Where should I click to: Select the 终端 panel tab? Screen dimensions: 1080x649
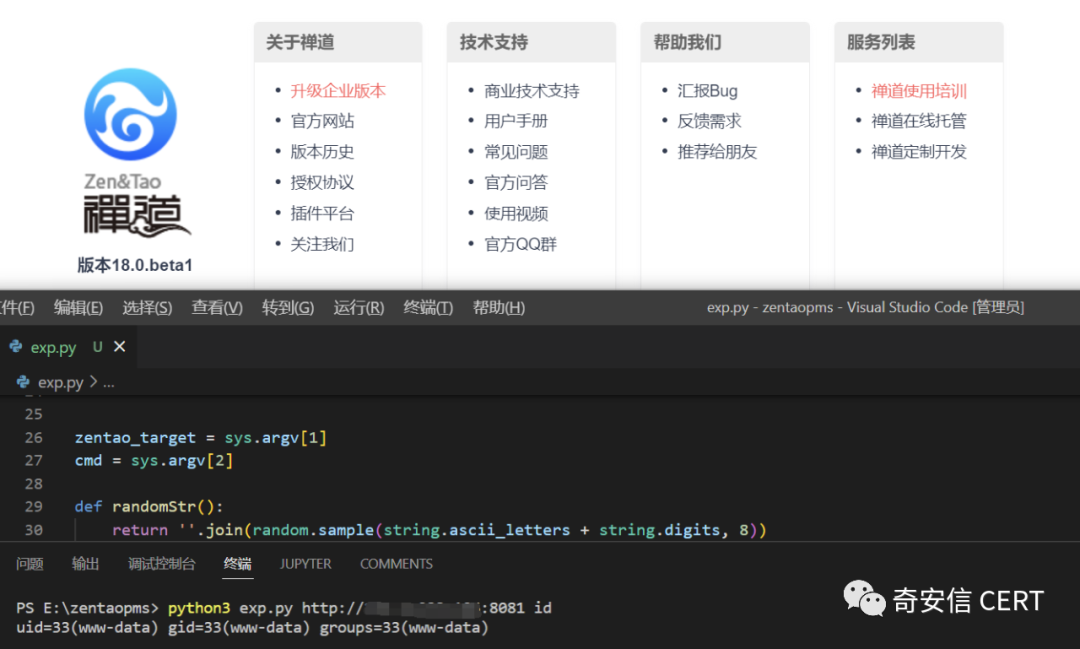click(x=238, y=564)
